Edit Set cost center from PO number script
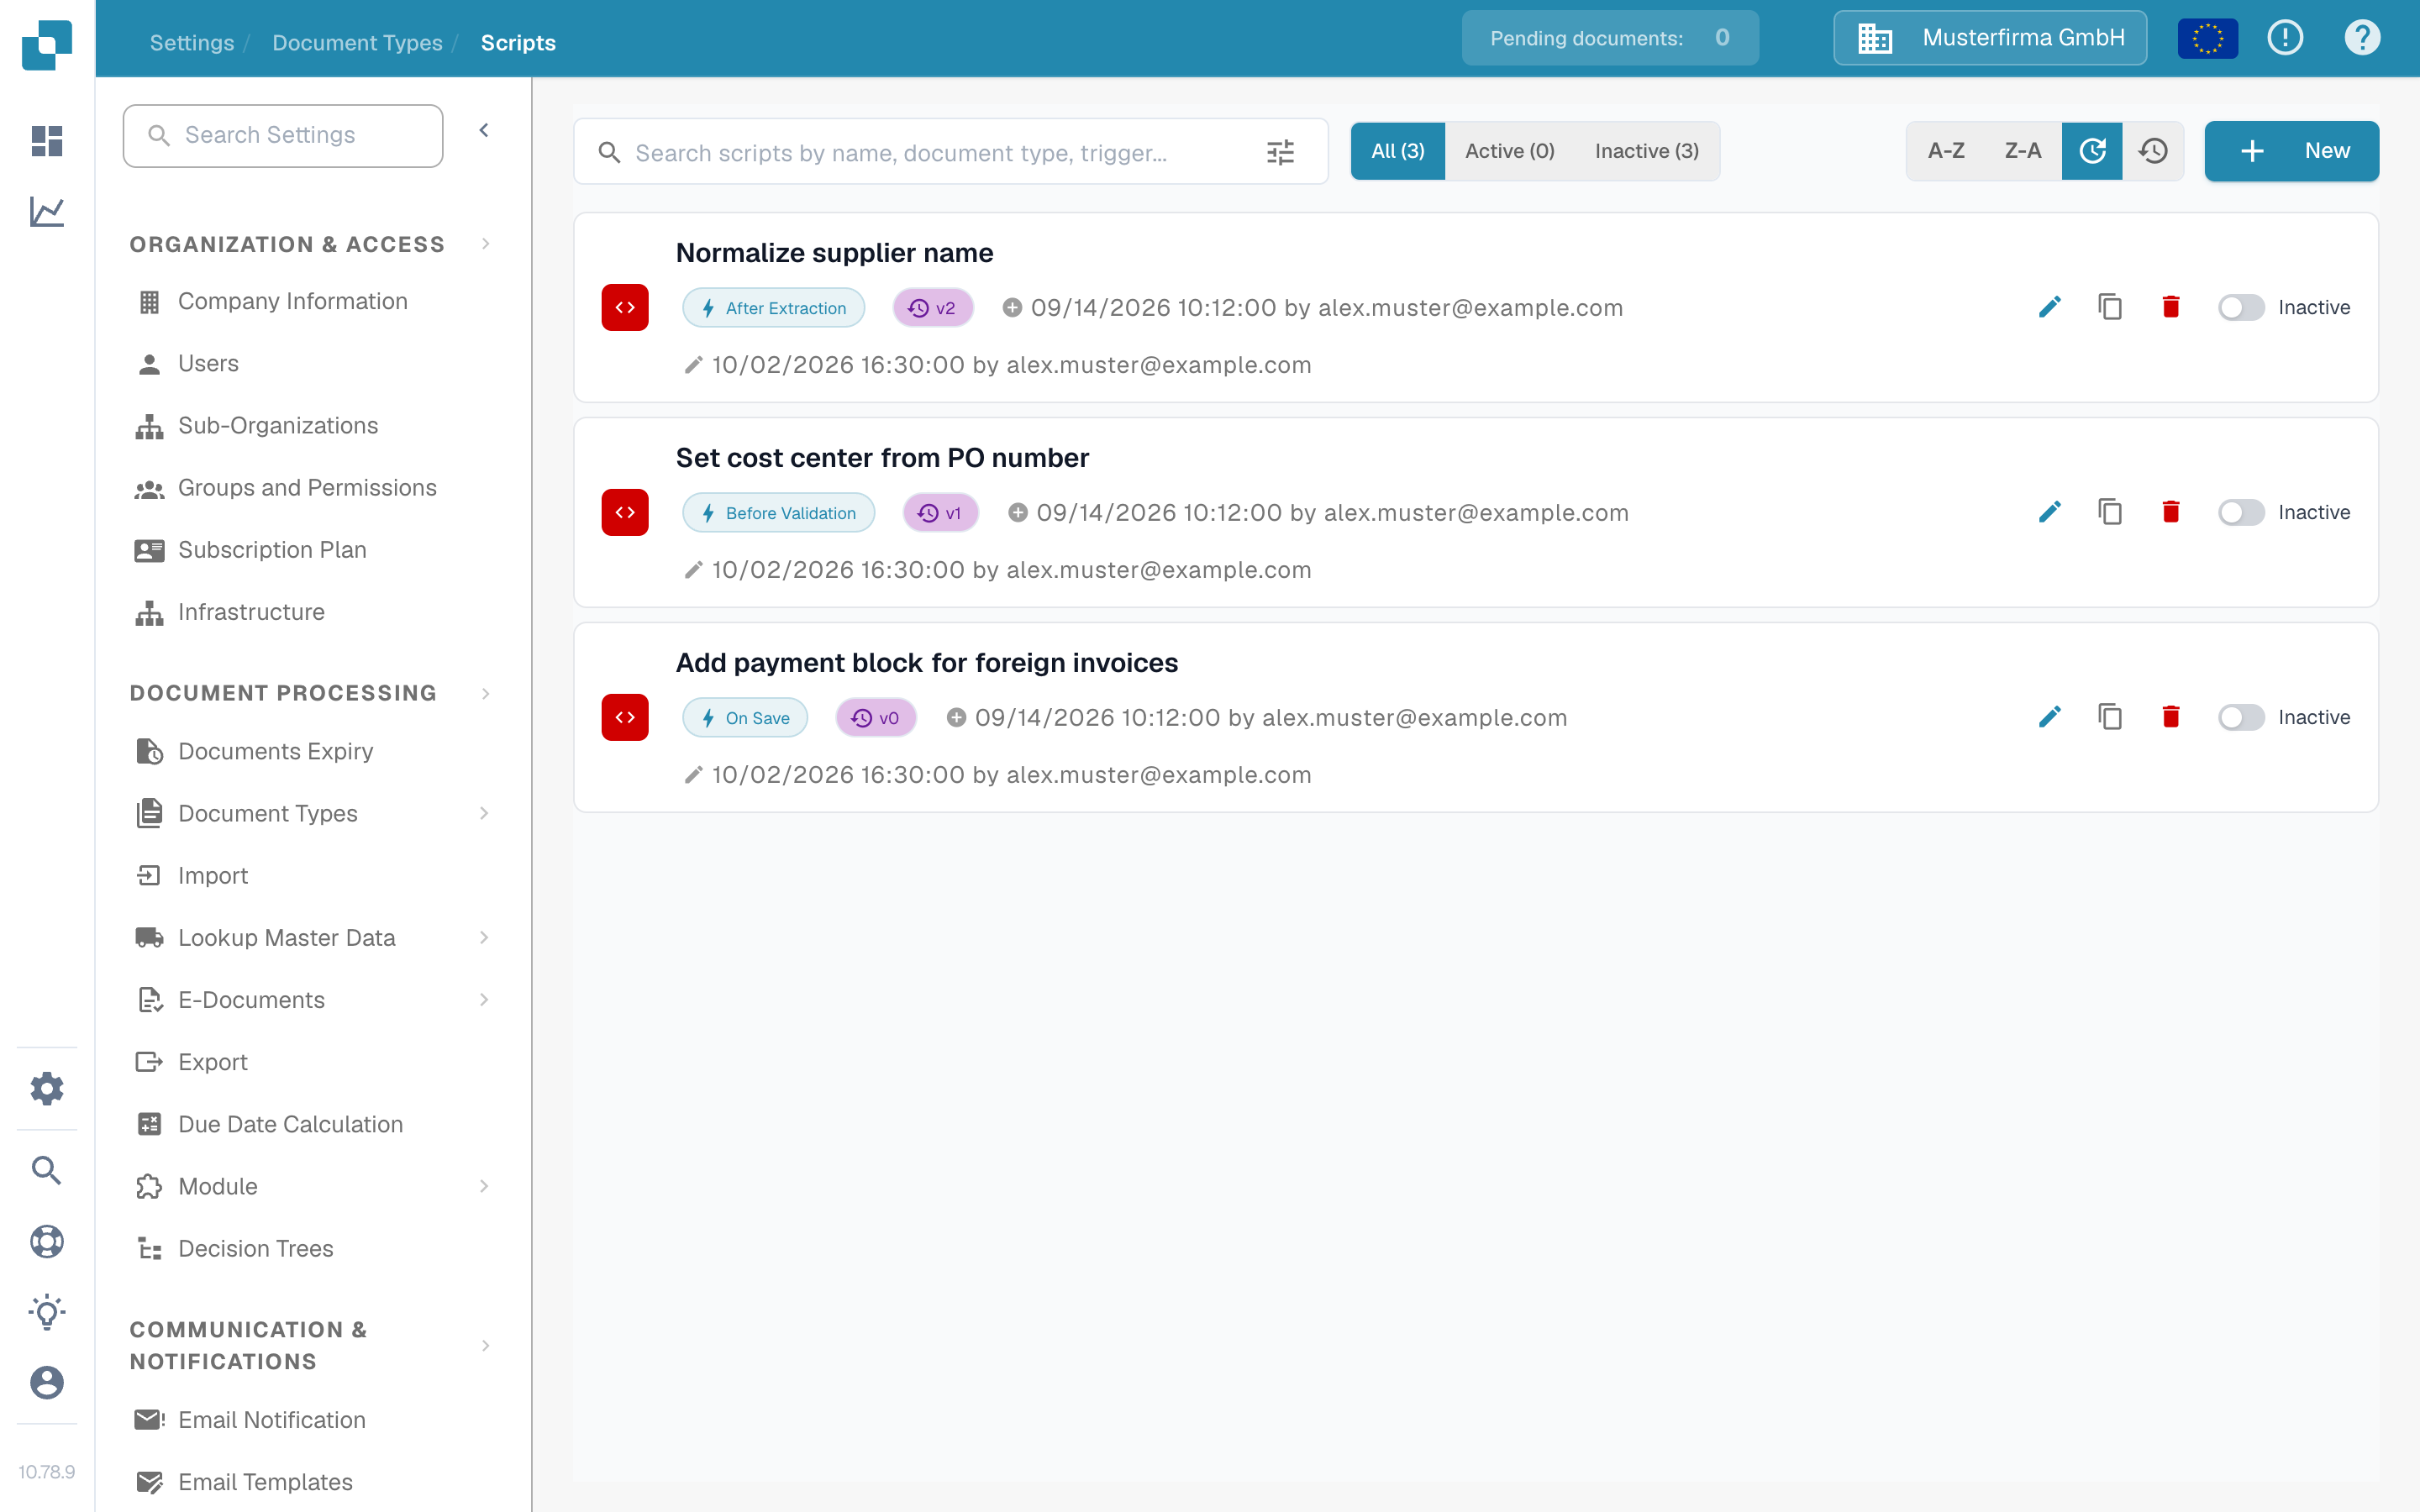The image size is (2420, 1512). (x=2049, y=512)
